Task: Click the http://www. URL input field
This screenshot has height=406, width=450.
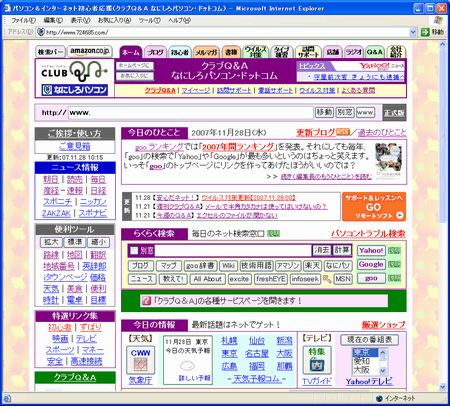Action: (191, 113)
